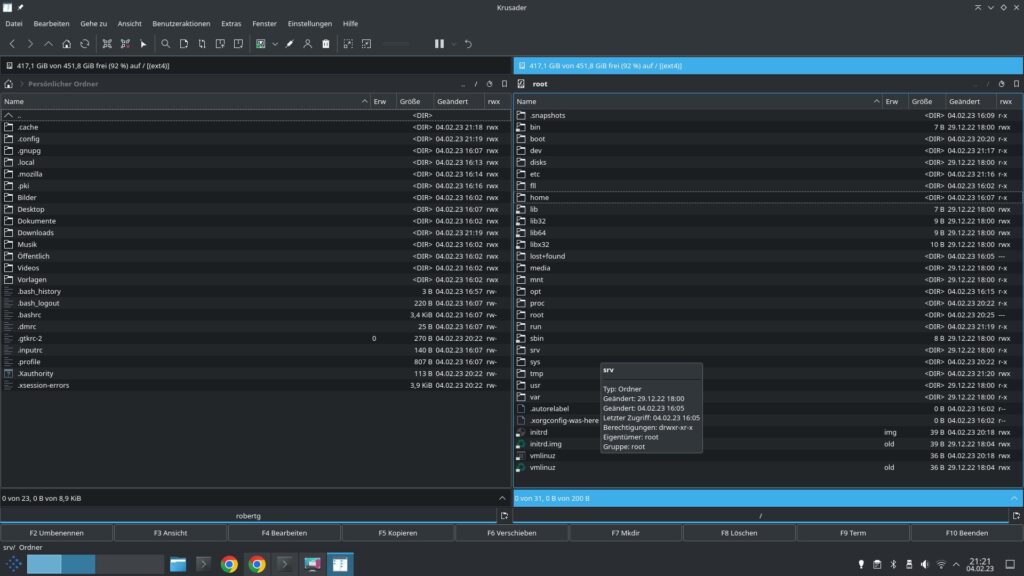Open the Gehe zu menu
This screenshot has width=1024, height=576.
point(93,24)
